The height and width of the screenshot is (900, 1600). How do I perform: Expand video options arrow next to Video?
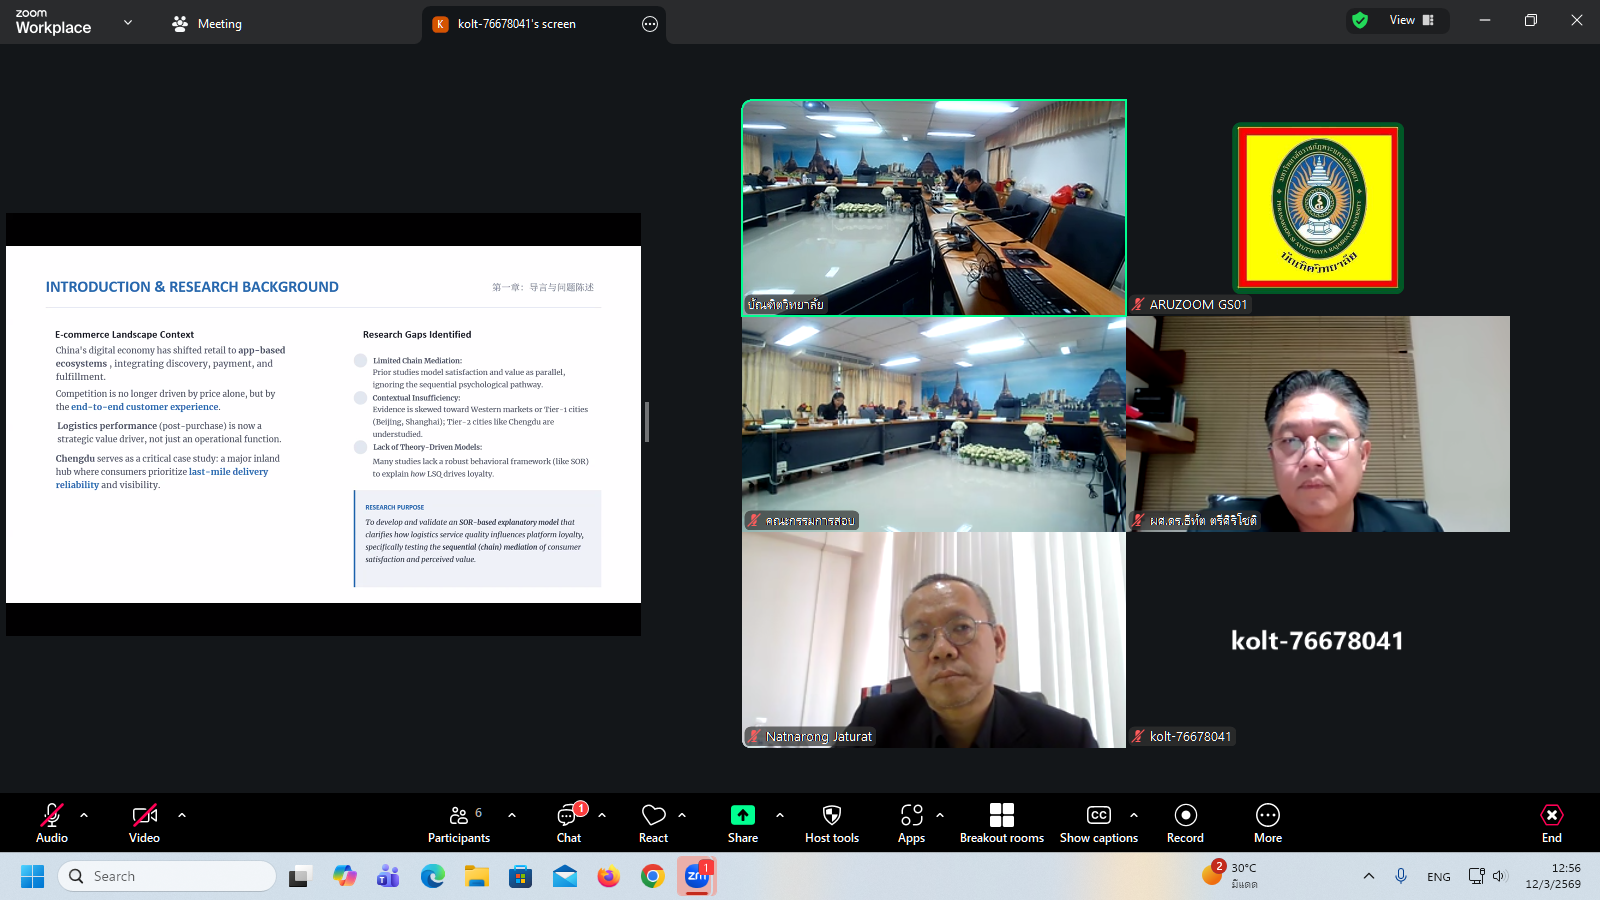click(182, 815)
